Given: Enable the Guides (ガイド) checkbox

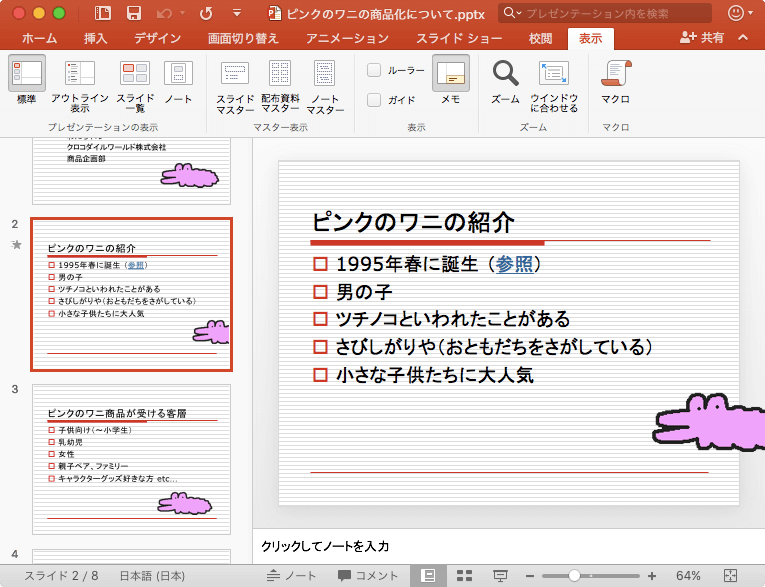Looking at the screenshot, I should point(374,100).
